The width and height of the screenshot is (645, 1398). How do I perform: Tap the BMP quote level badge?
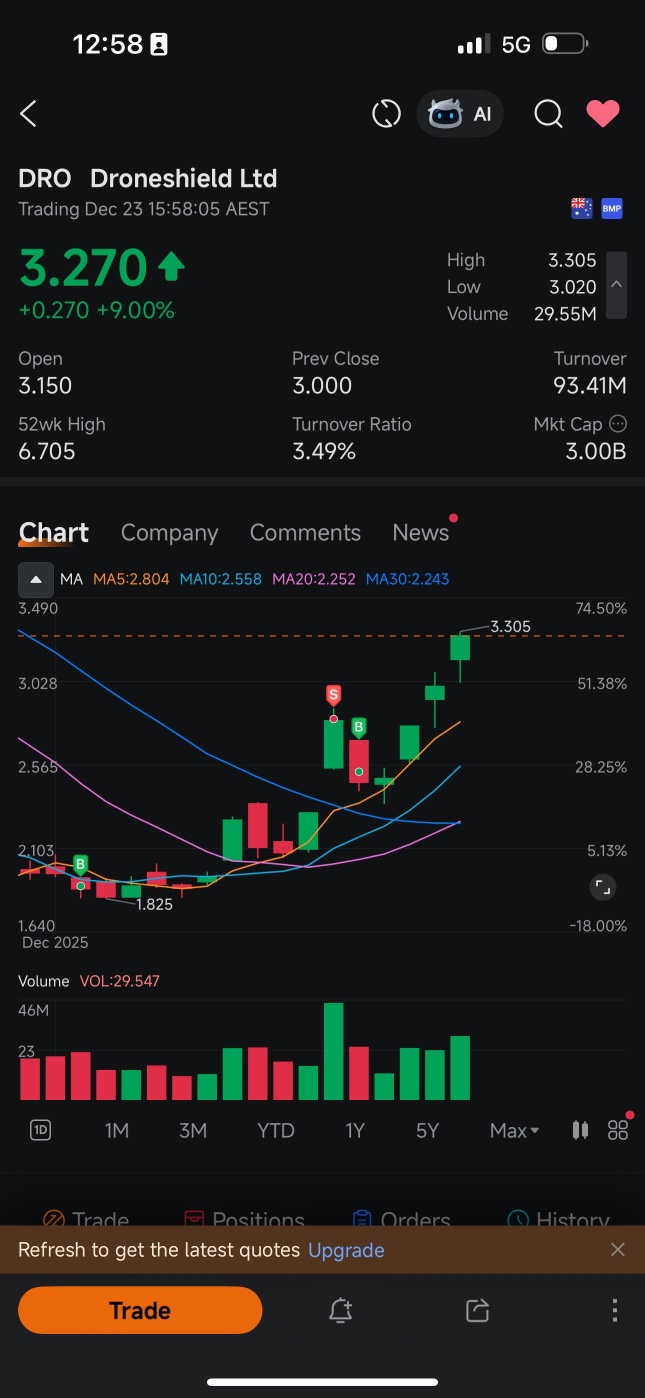coord(611,208)
